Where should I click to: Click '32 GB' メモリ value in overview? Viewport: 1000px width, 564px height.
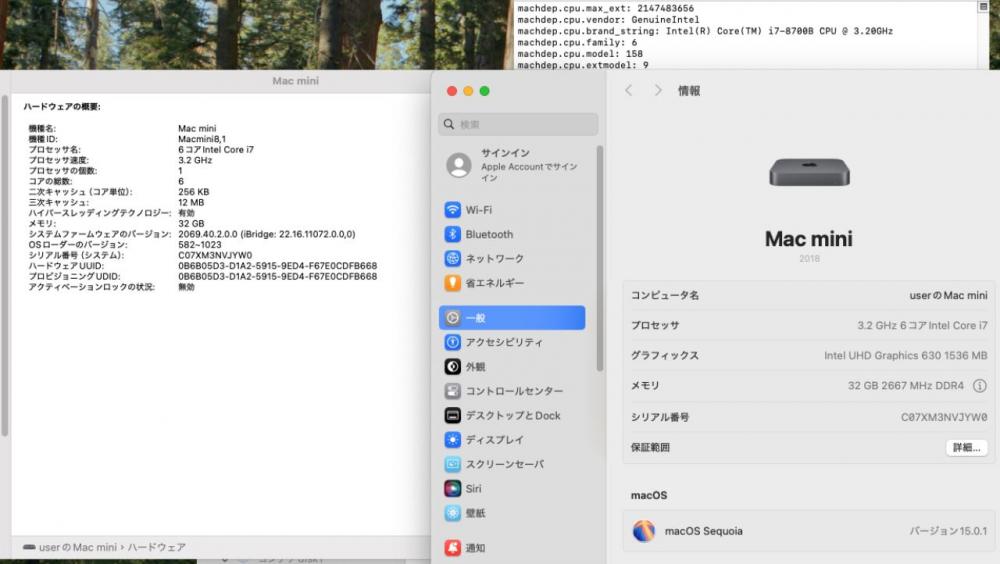click(x=191, y=223)
